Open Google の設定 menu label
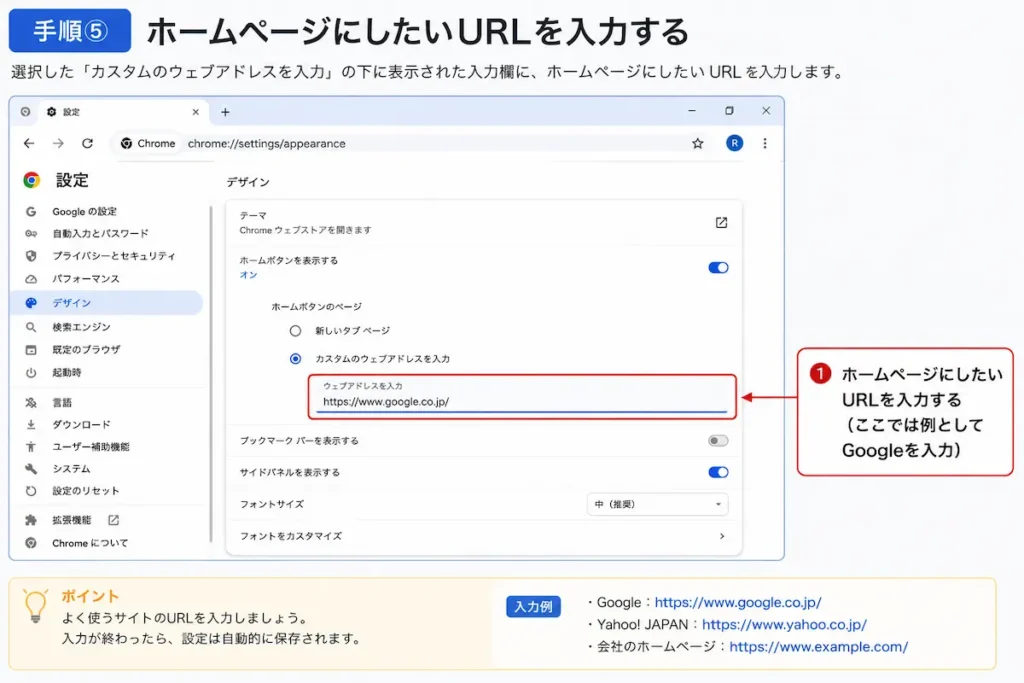This screenshot has width=1024, height=683. [x=84, y=212]
